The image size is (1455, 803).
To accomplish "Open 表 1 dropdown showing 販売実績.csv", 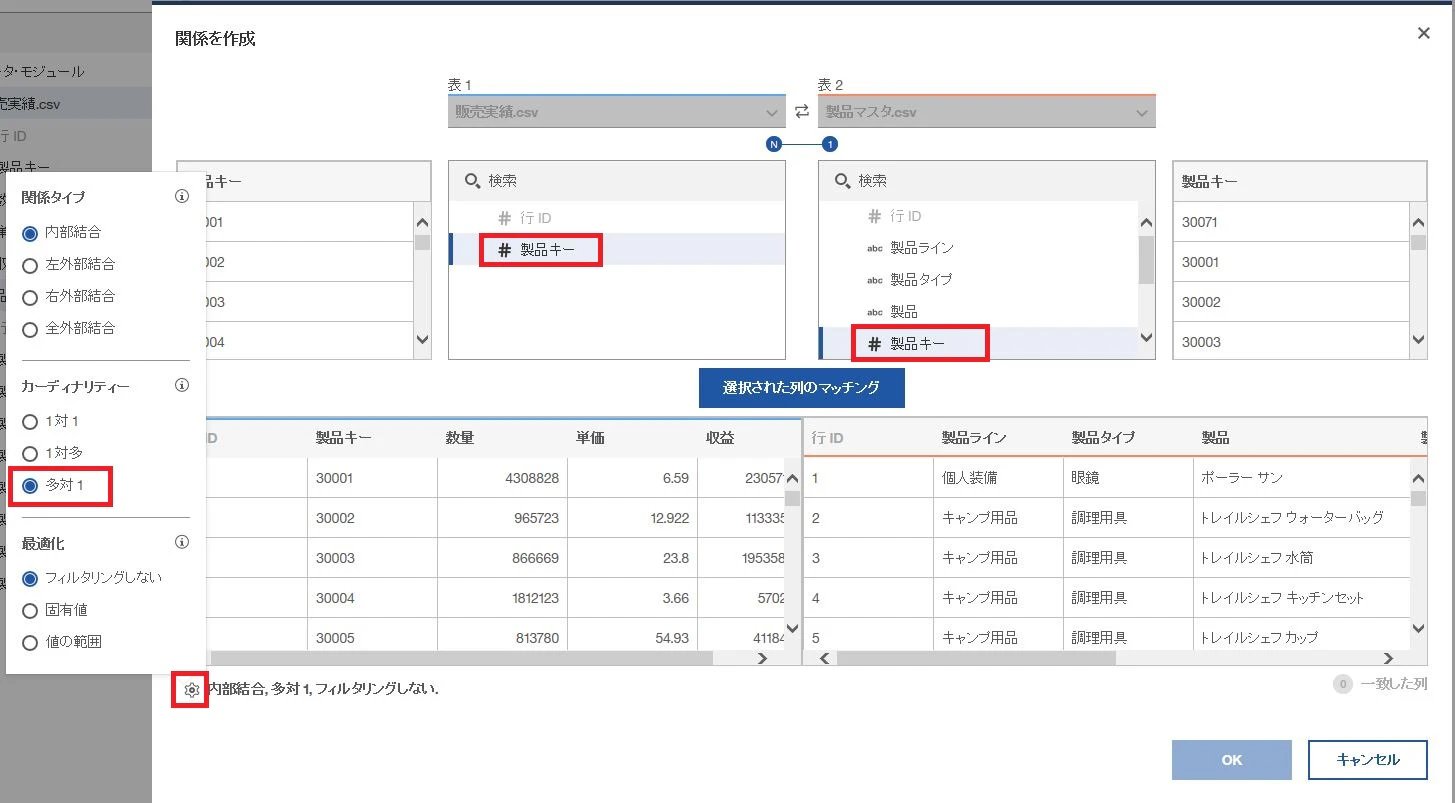I will click(x=617, y=112).
